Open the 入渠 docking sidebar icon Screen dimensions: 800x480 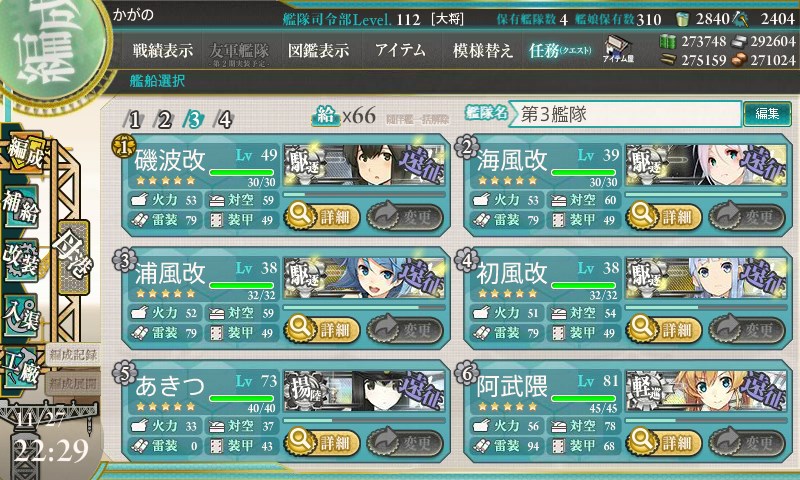pos(21,314)
